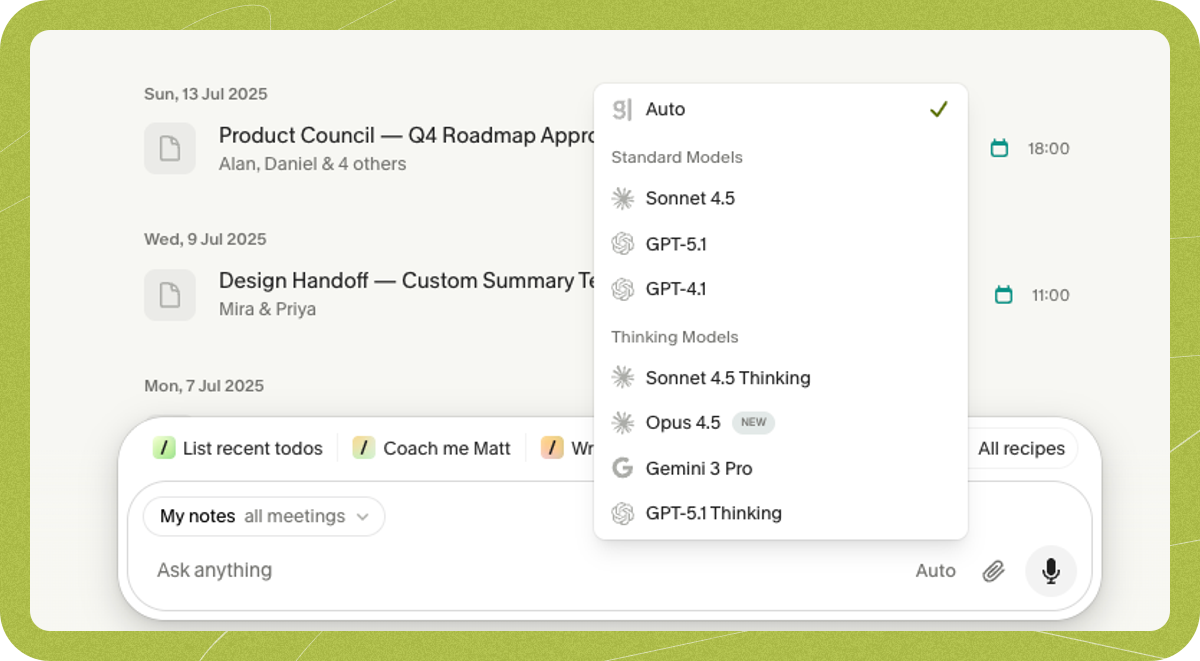1200x661 pixels.
Task: Choose Sonnet 4.5 standard model
Action: (x=781, y=198)
